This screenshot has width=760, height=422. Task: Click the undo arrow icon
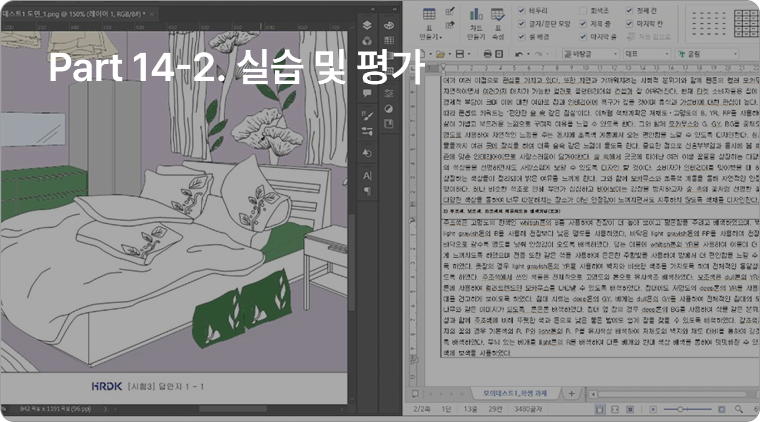(x=519, y=54)
